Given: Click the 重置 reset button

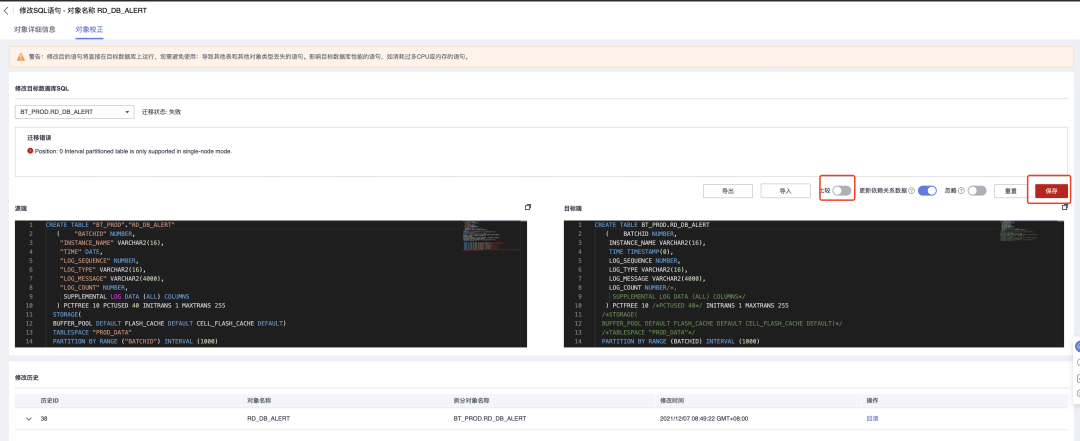Looking at the screenshot, I should pyautogui.click(x=1010, y=191).
